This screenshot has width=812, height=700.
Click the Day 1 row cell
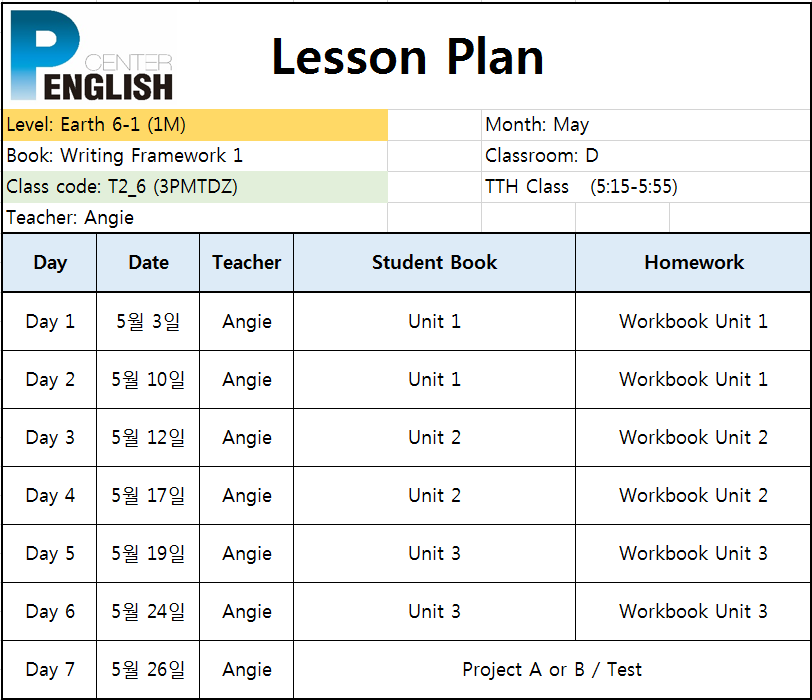click(x=50, y=322)
